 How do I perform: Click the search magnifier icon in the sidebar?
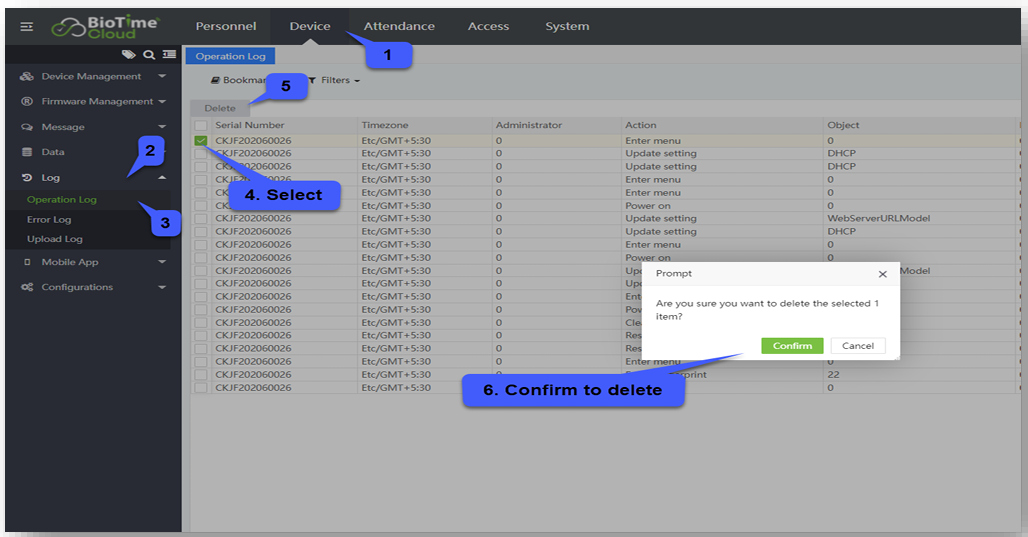[149, 55]
